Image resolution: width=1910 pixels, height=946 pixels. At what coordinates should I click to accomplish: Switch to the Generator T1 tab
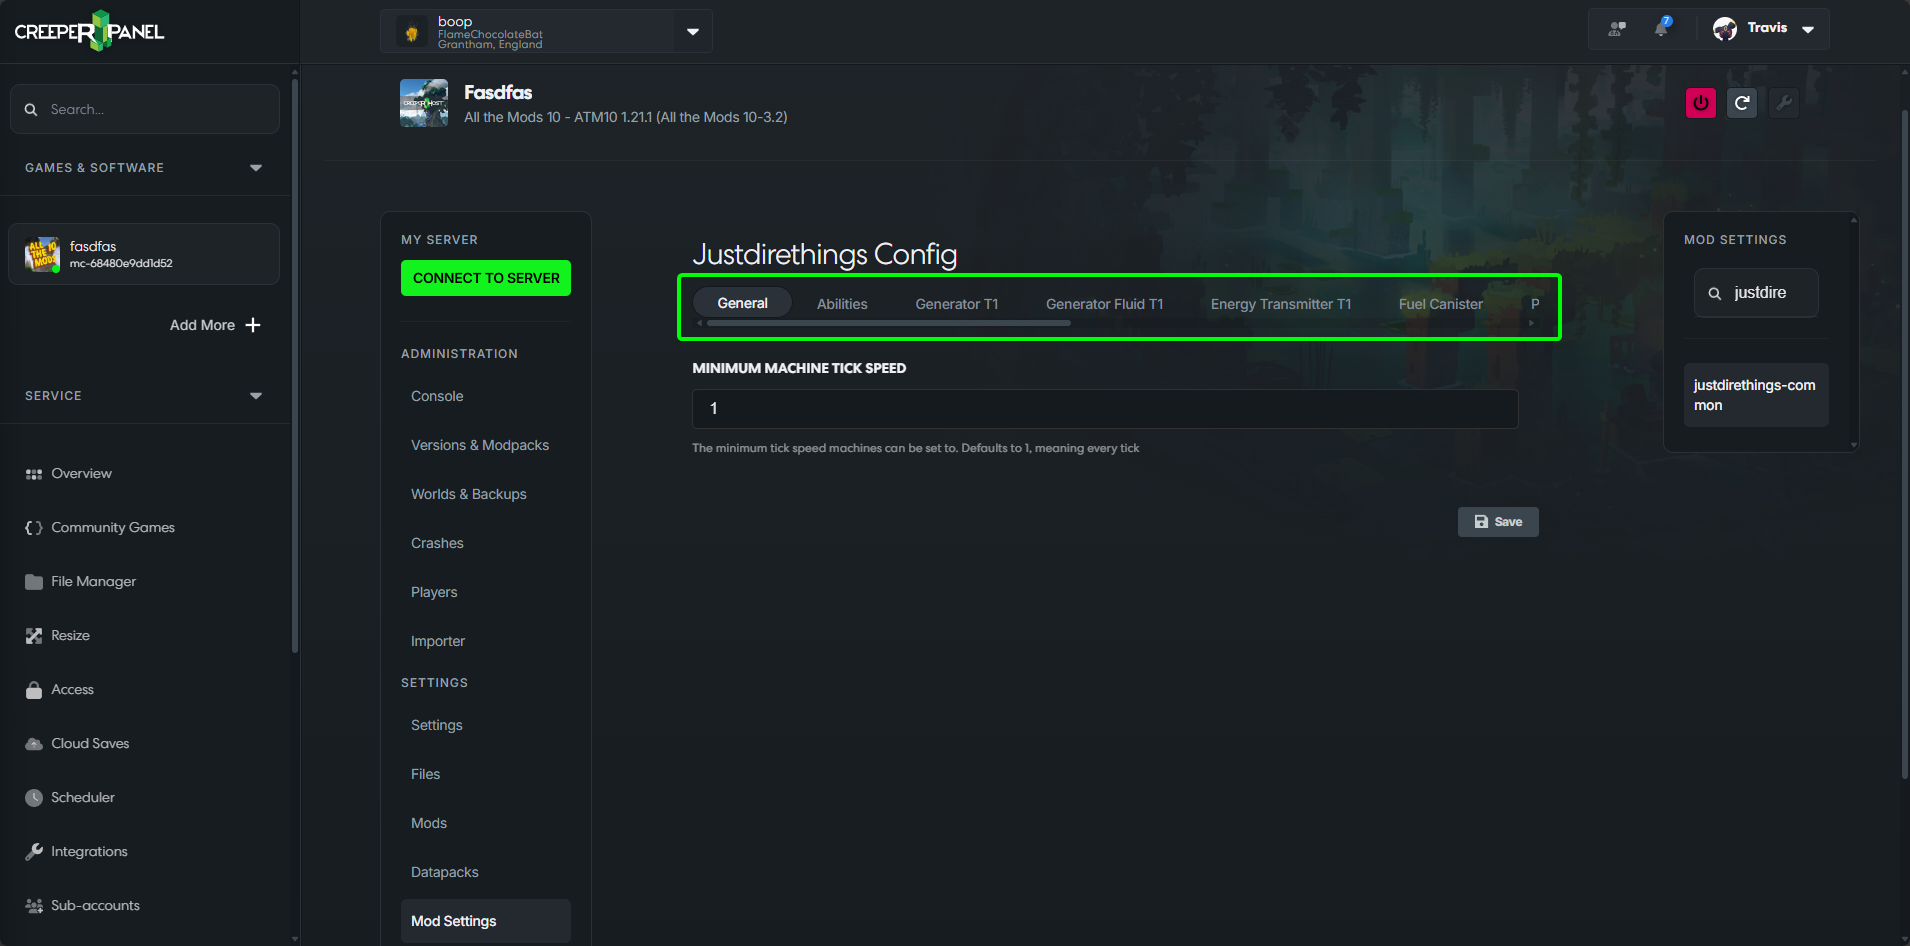click(x=957, y=304)
